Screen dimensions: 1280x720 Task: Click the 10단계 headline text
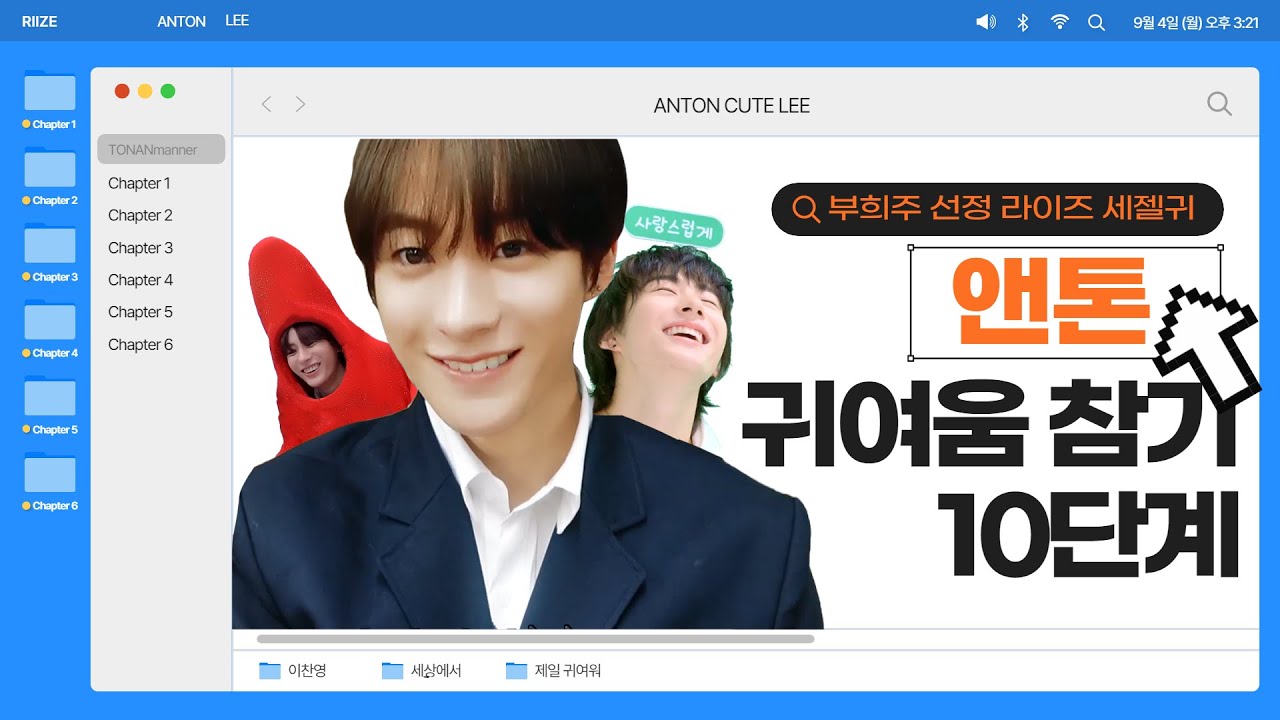[1088, 534]
